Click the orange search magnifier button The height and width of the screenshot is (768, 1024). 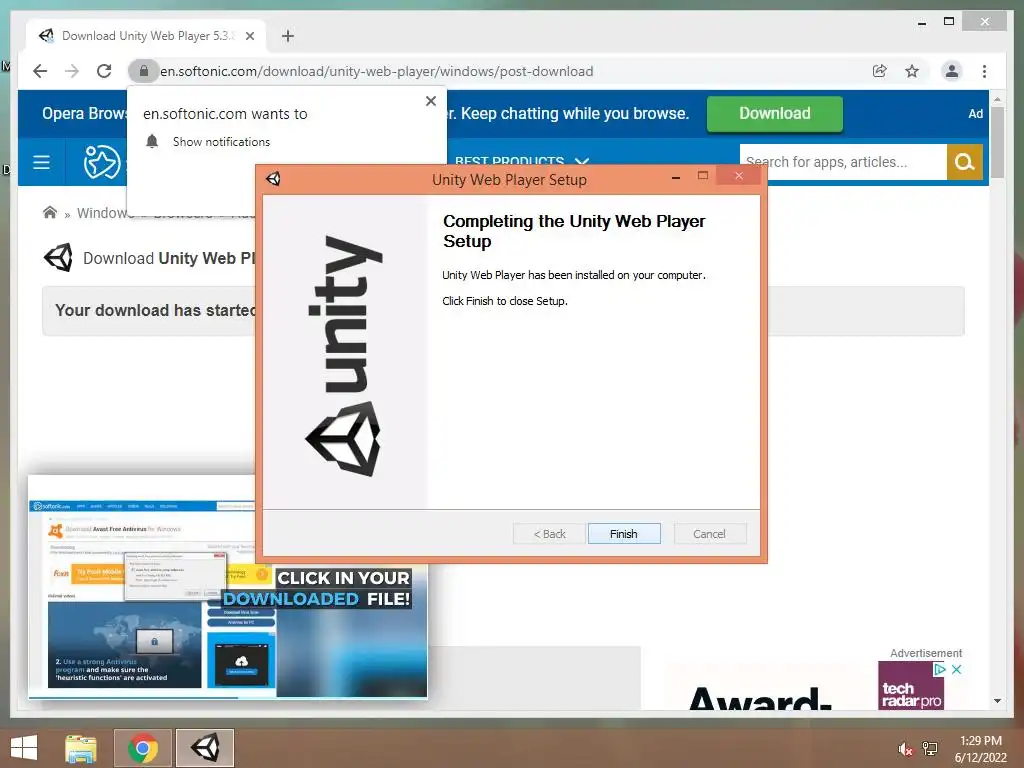point(965,162)
